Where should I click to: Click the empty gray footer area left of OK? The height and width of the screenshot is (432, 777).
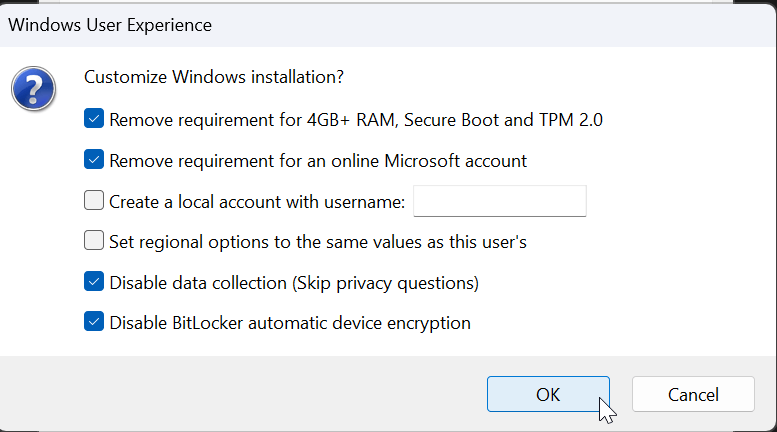pos(243,394)
